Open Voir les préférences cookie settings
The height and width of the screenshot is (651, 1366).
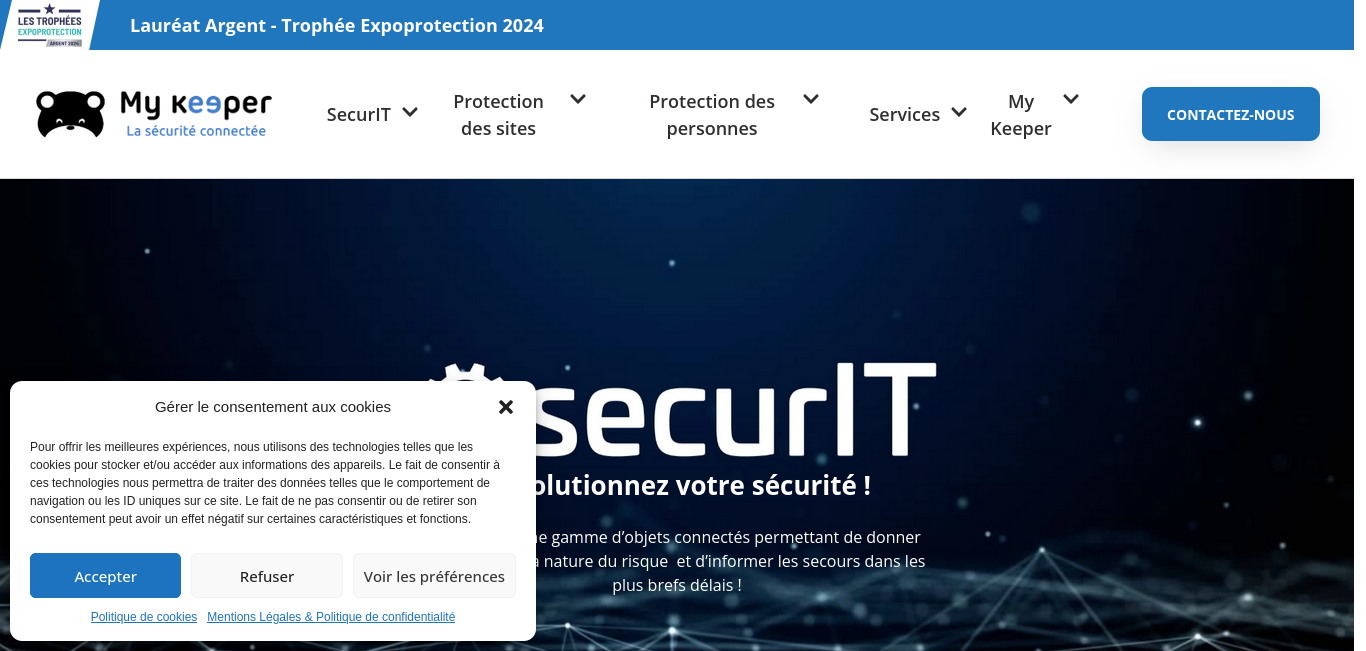pos(434,576)
